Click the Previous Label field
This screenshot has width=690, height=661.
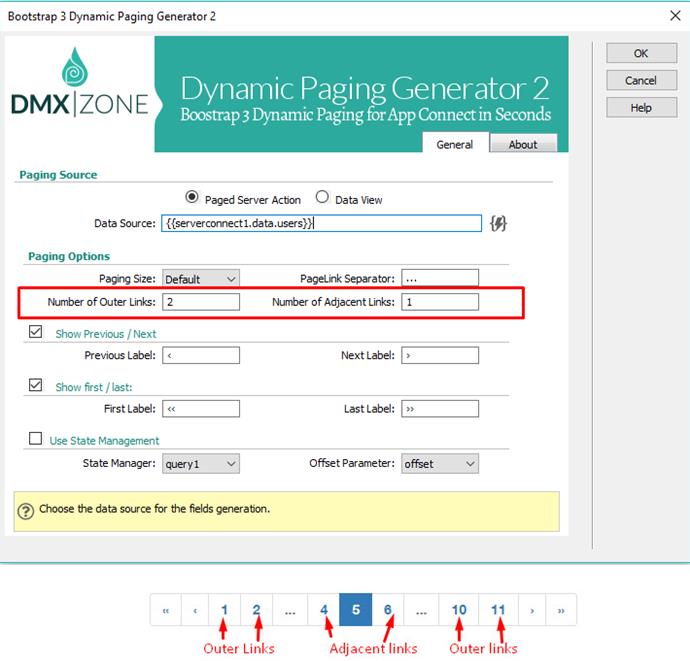[x=201, y=355]
